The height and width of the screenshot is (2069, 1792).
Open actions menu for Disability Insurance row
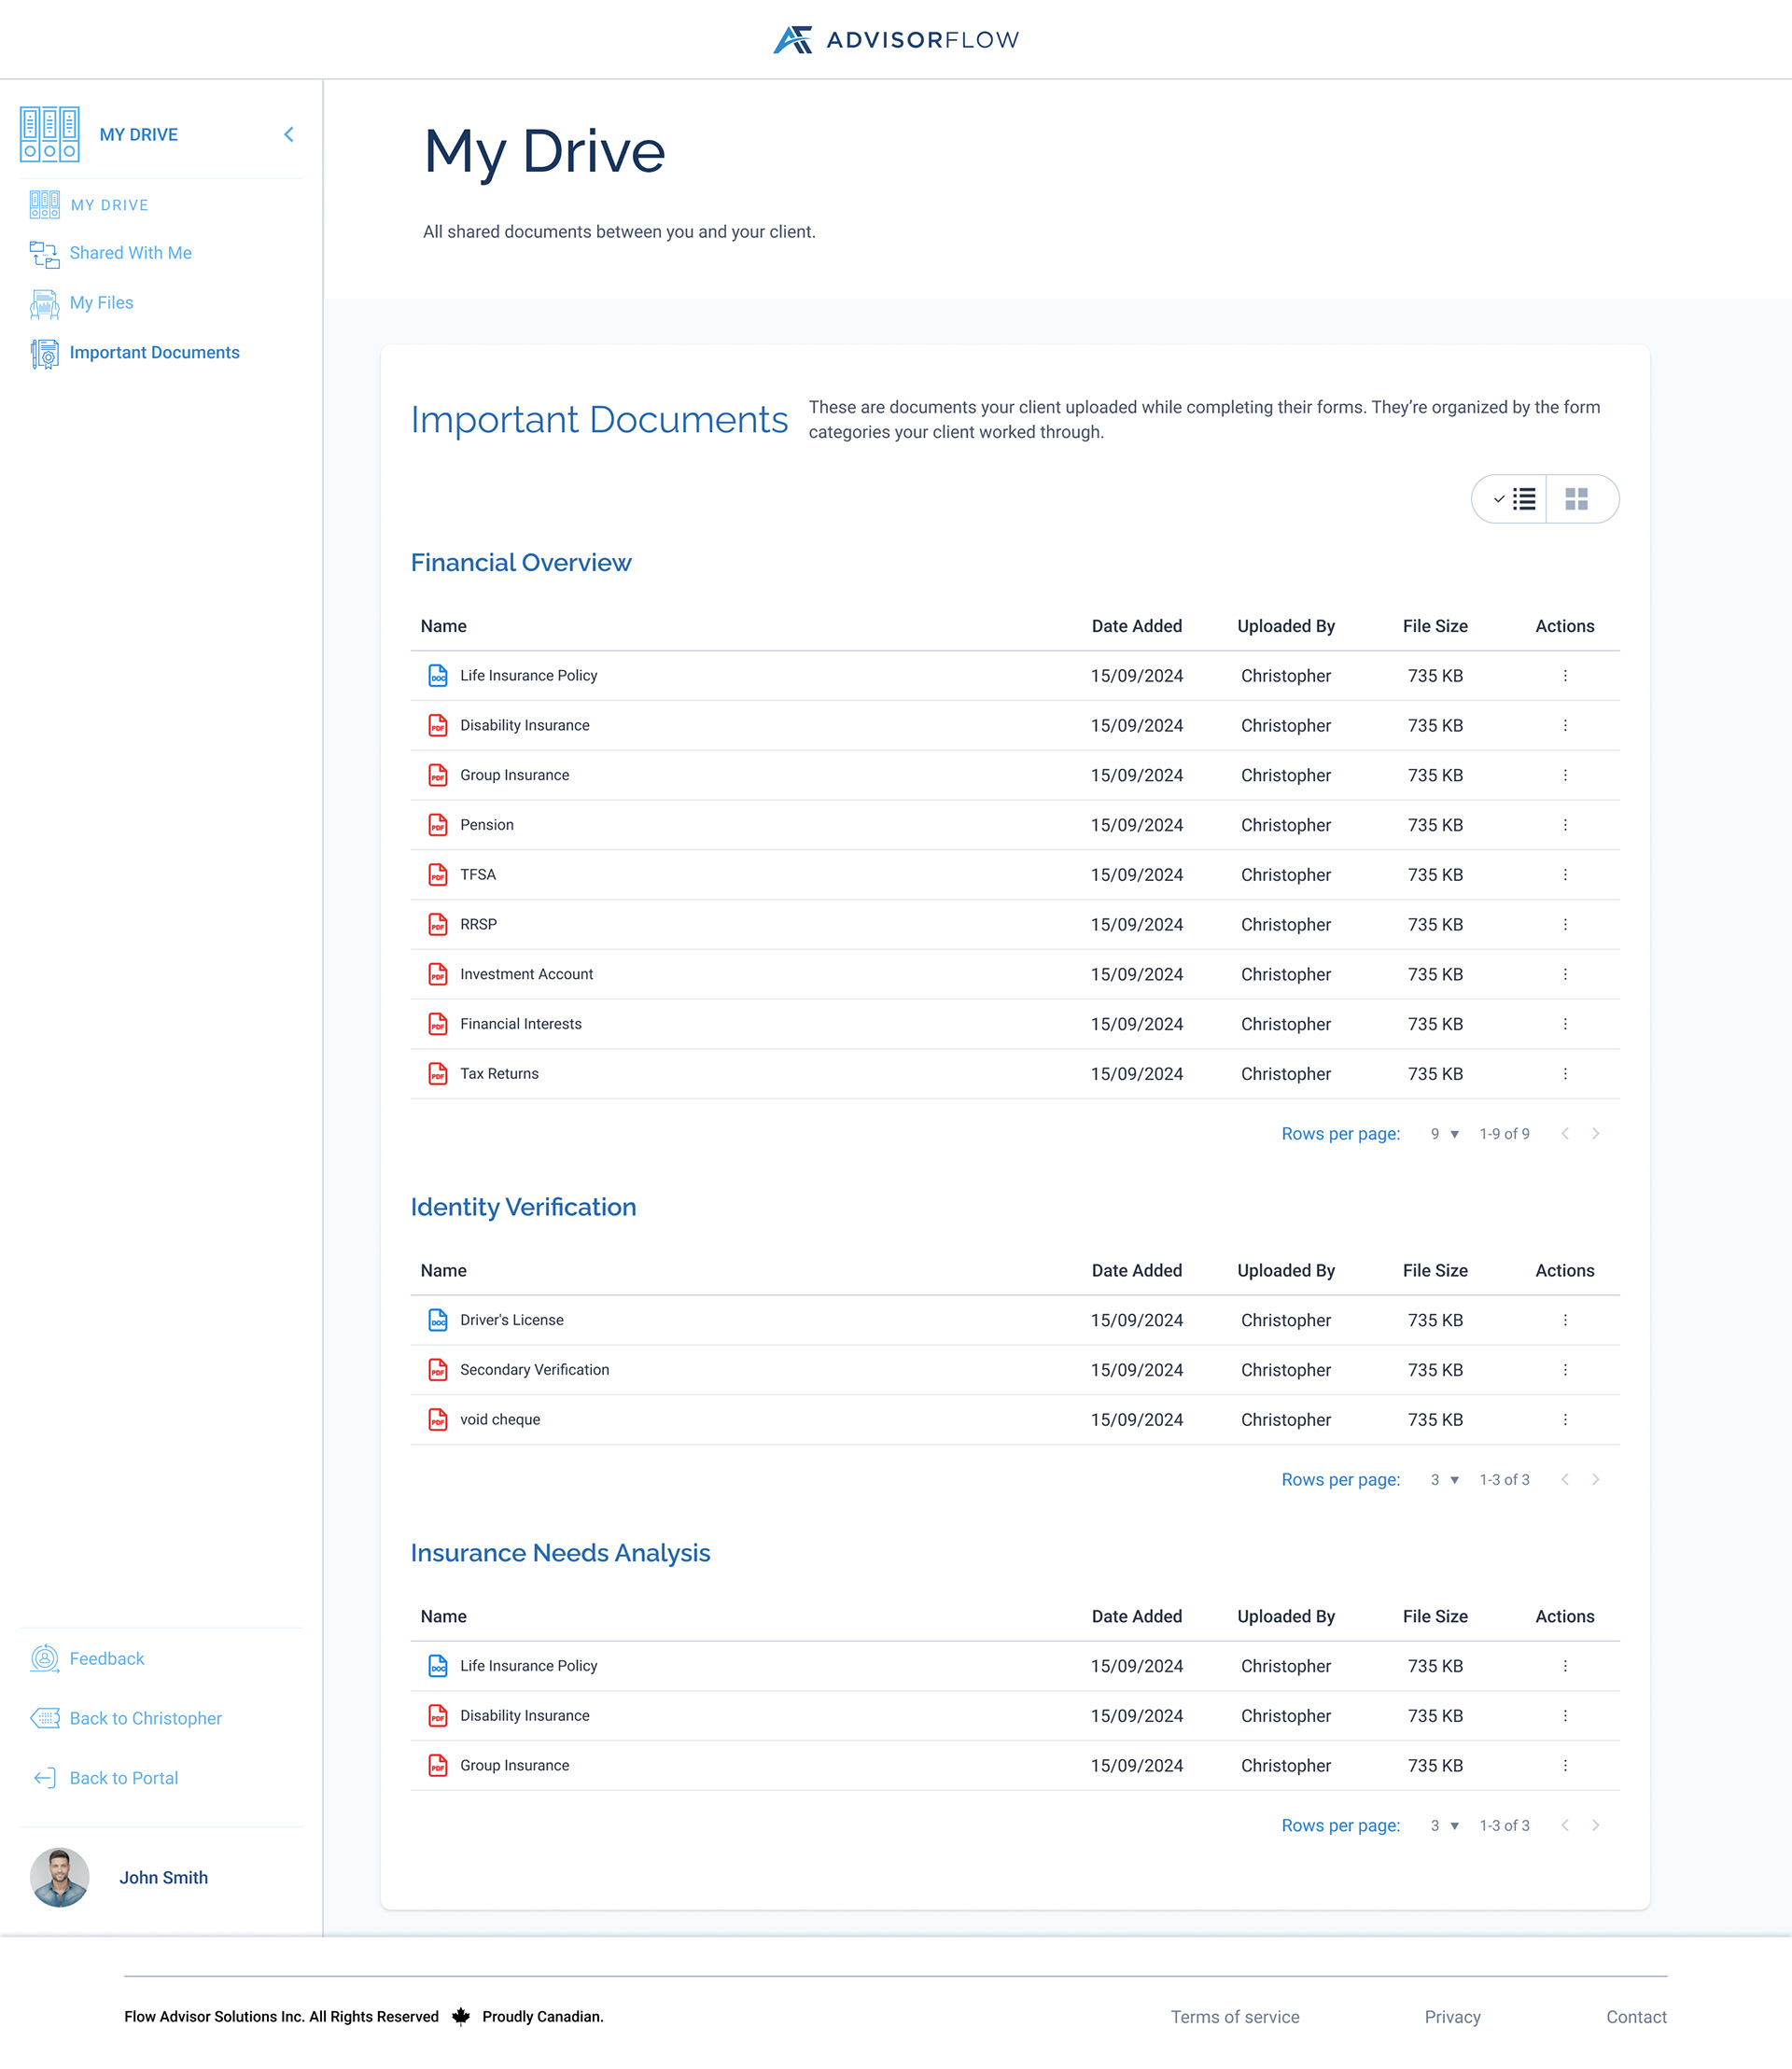click(x=1565, y=725)
